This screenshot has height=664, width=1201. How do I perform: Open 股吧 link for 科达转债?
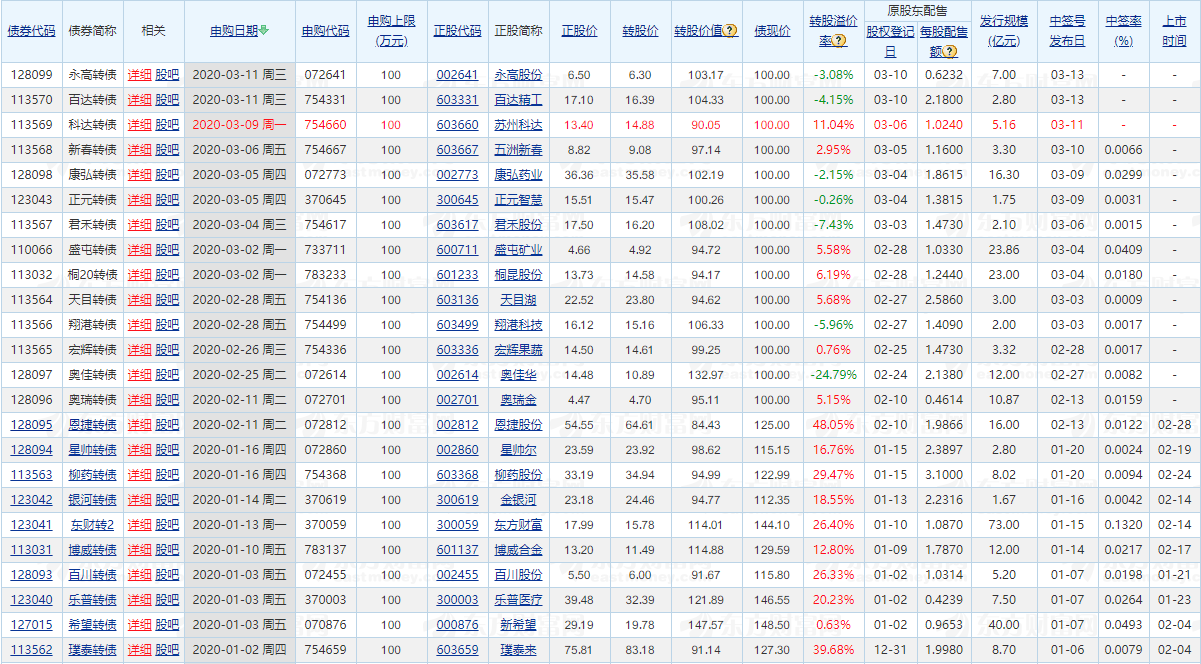pos(167,125)
